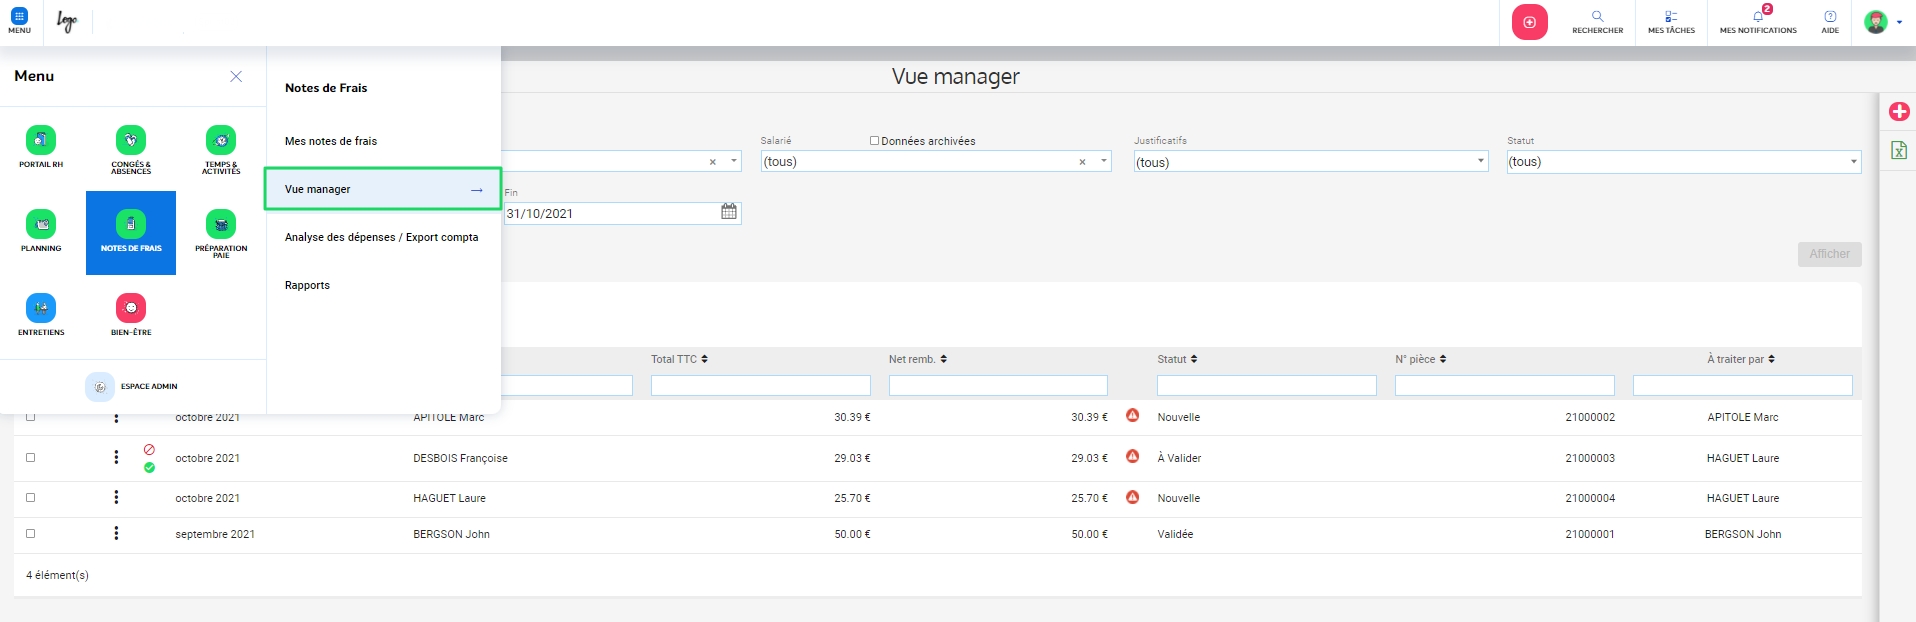Screen dimensions: 1916x622
Task: Open the Entretiens module
Action: (x=41, y=316)
